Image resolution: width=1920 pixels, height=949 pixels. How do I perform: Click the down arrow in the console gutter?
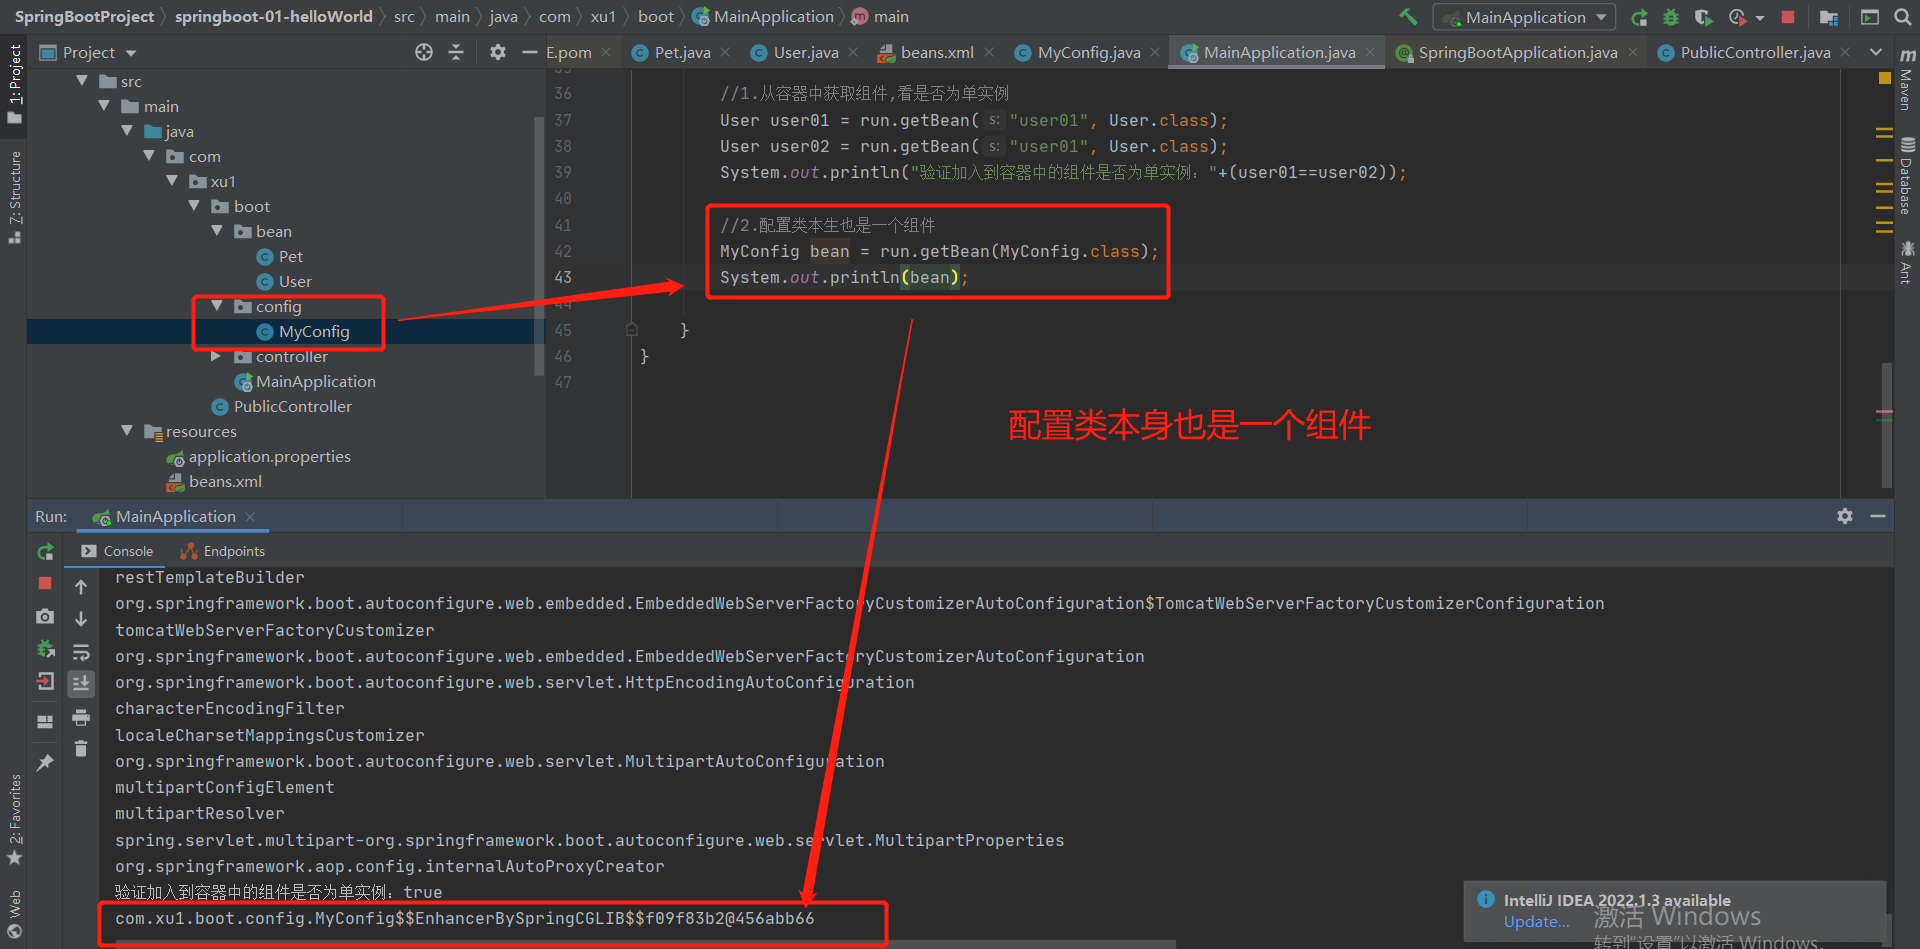pos(81,619)
